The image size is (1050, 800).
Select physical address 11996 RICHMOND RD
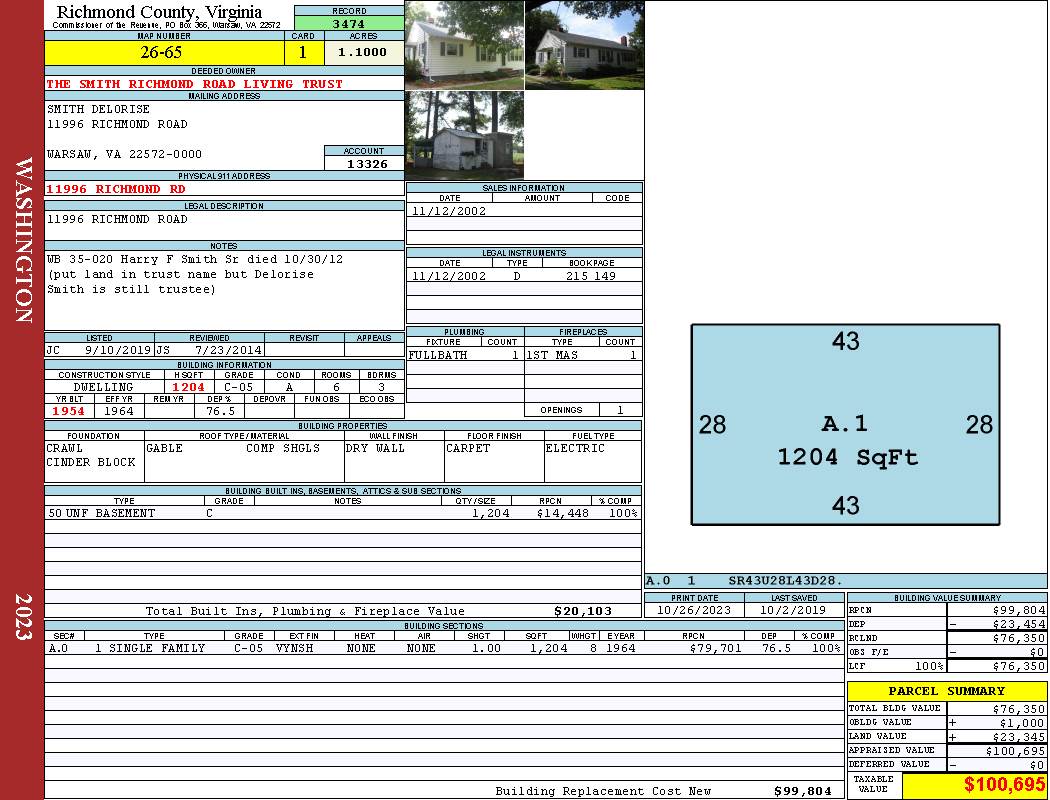tap(116, 189)
